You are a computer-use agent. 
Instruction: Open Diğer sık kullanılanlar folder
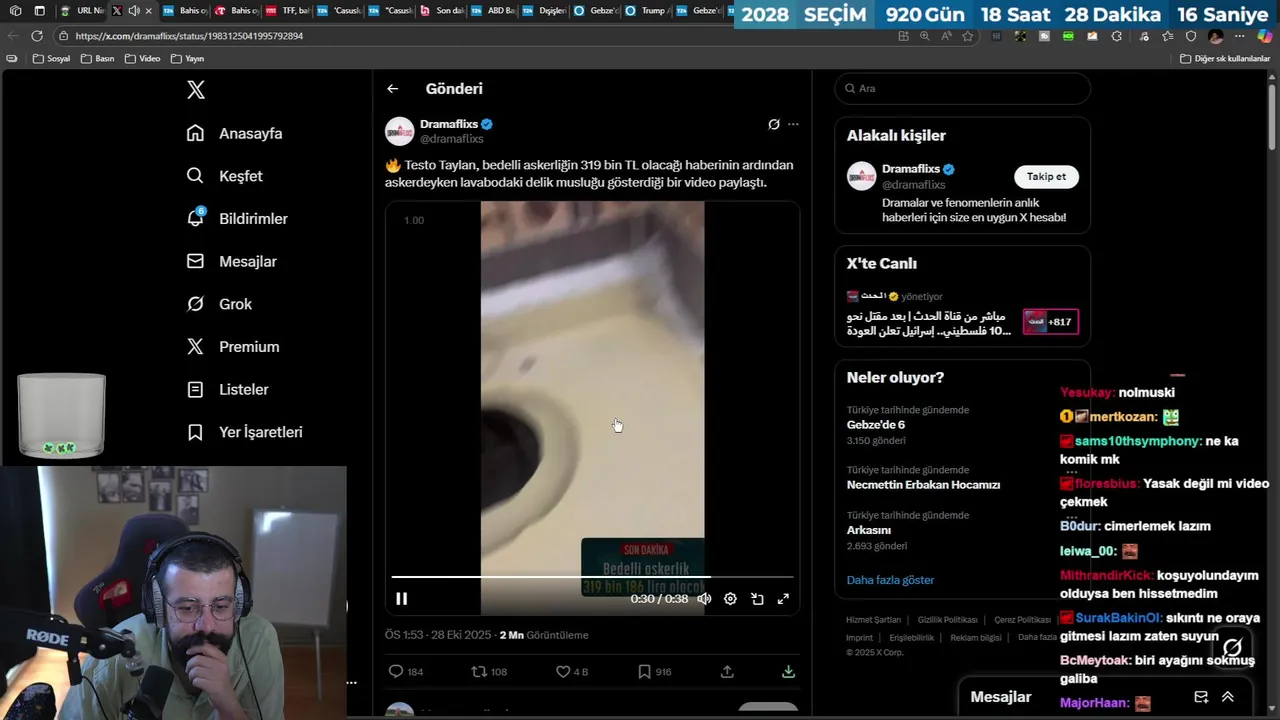click(x=1224, y=59)
